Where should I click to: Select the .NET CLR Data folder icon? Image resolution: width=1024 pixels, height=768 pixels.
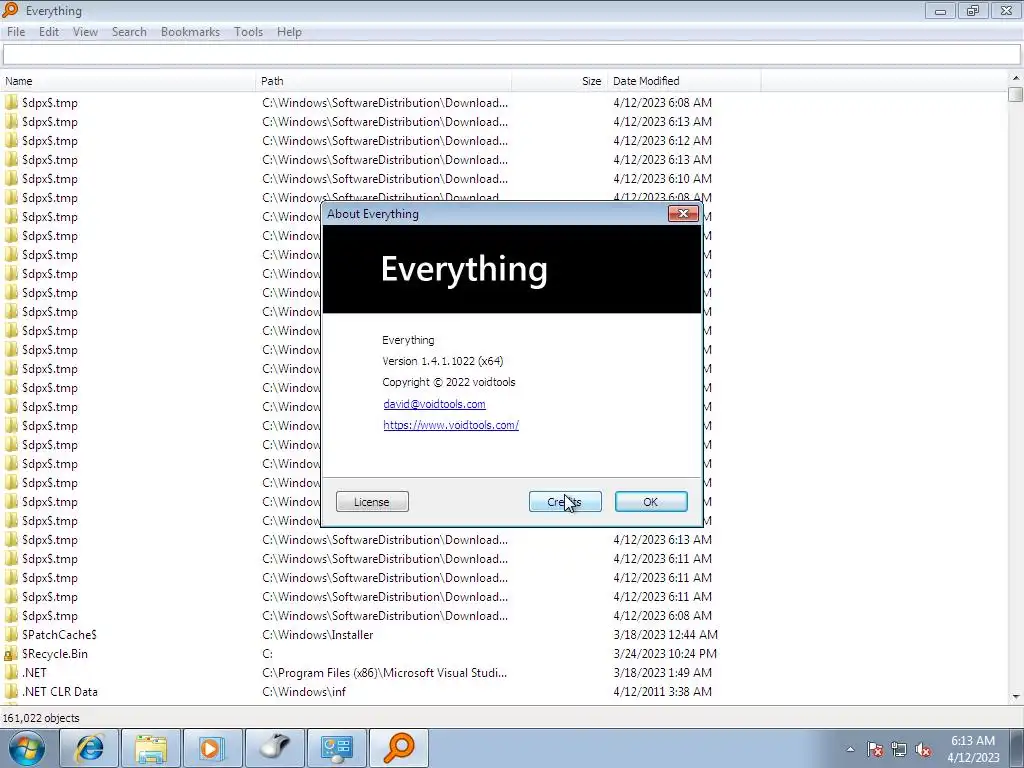click(11, 692)
